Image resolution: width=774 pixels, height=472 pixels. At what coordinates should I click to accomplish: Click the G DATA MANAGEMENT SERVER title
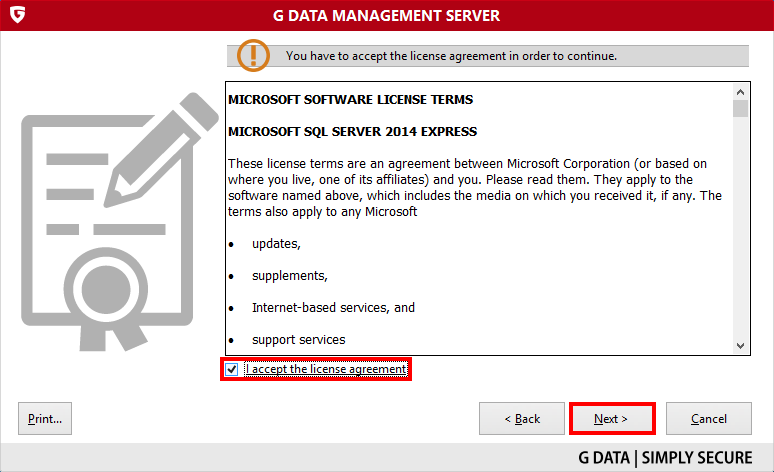pos(387,16)
